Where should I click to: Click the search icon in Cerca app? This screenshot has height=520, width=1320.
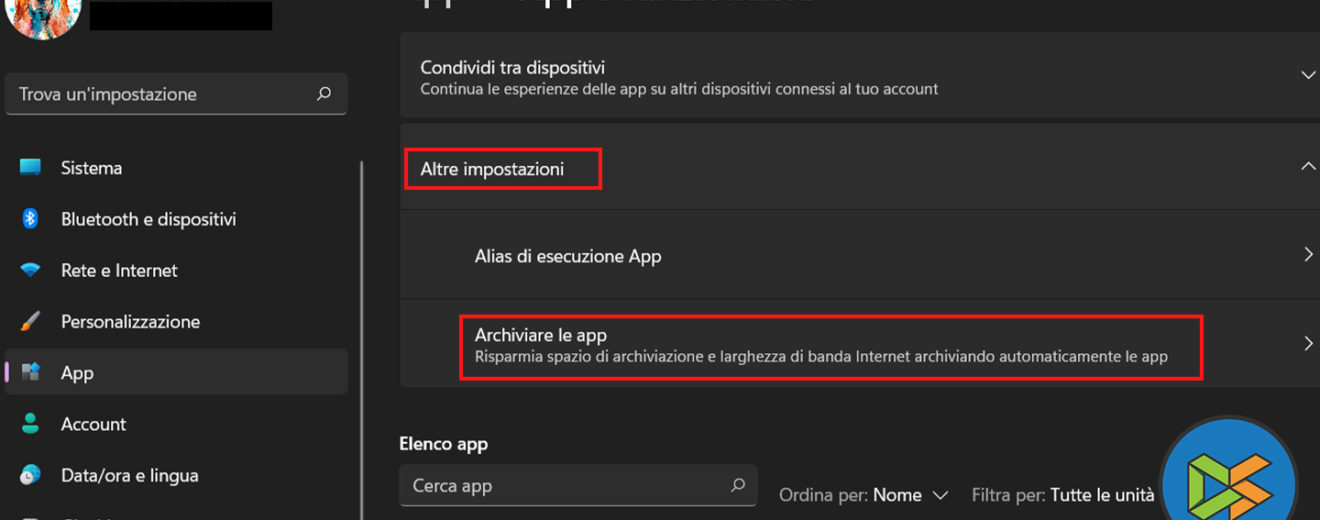(738, 486)
